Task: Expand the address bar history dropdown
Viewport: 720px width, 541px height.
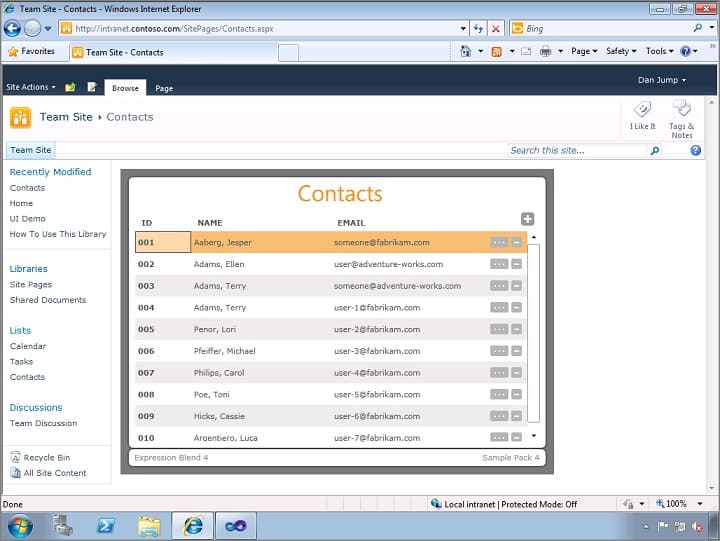Action: coord(463,28)
